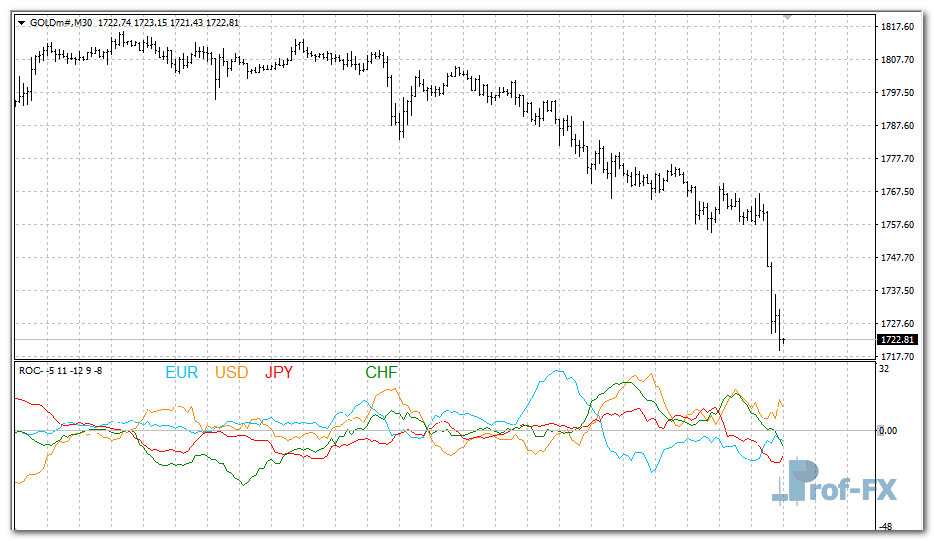Select the 1717.70 price at axis bottom
The image size is (934, 541).
click(896, 356)
